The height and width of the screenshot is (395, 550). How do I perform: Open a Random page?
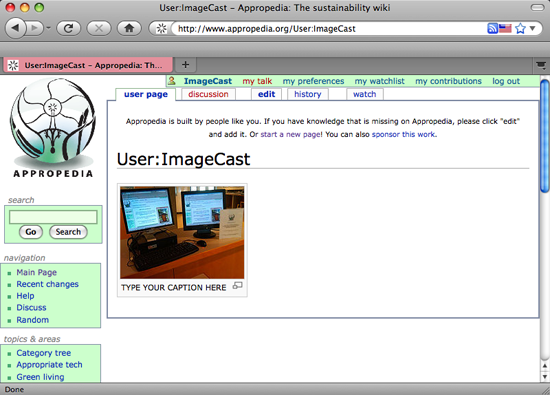click(33, 320)
